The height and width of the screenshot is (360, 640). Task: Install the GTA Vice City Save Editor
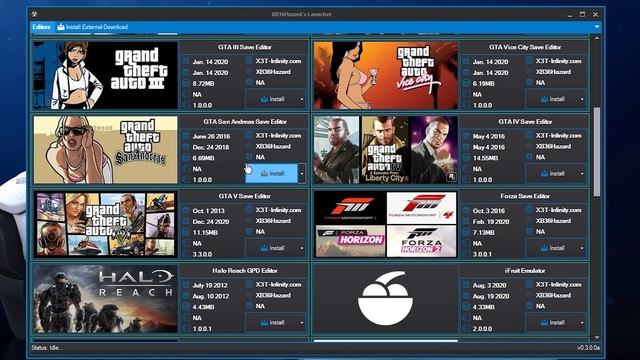[x=552, y=99]
